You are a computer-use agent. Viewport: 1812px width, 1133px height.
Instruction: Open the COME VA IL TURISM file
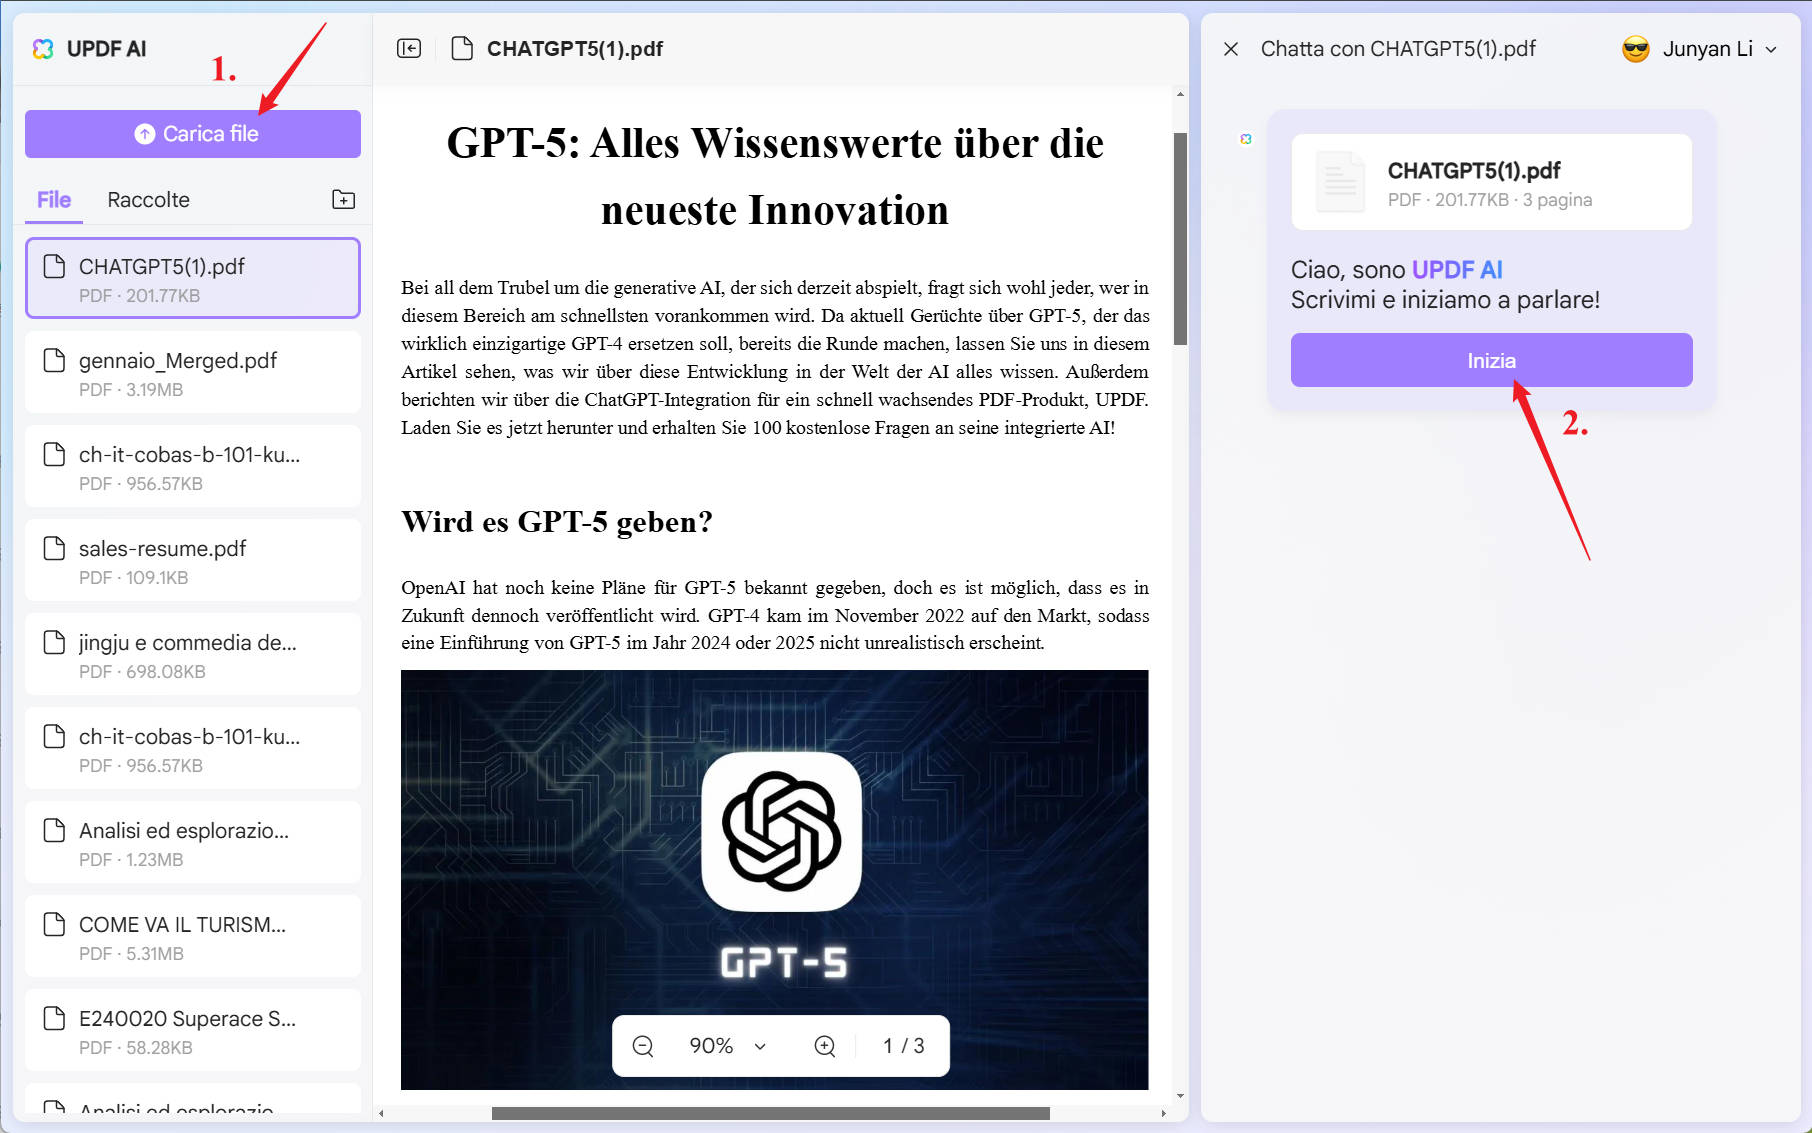193,937
